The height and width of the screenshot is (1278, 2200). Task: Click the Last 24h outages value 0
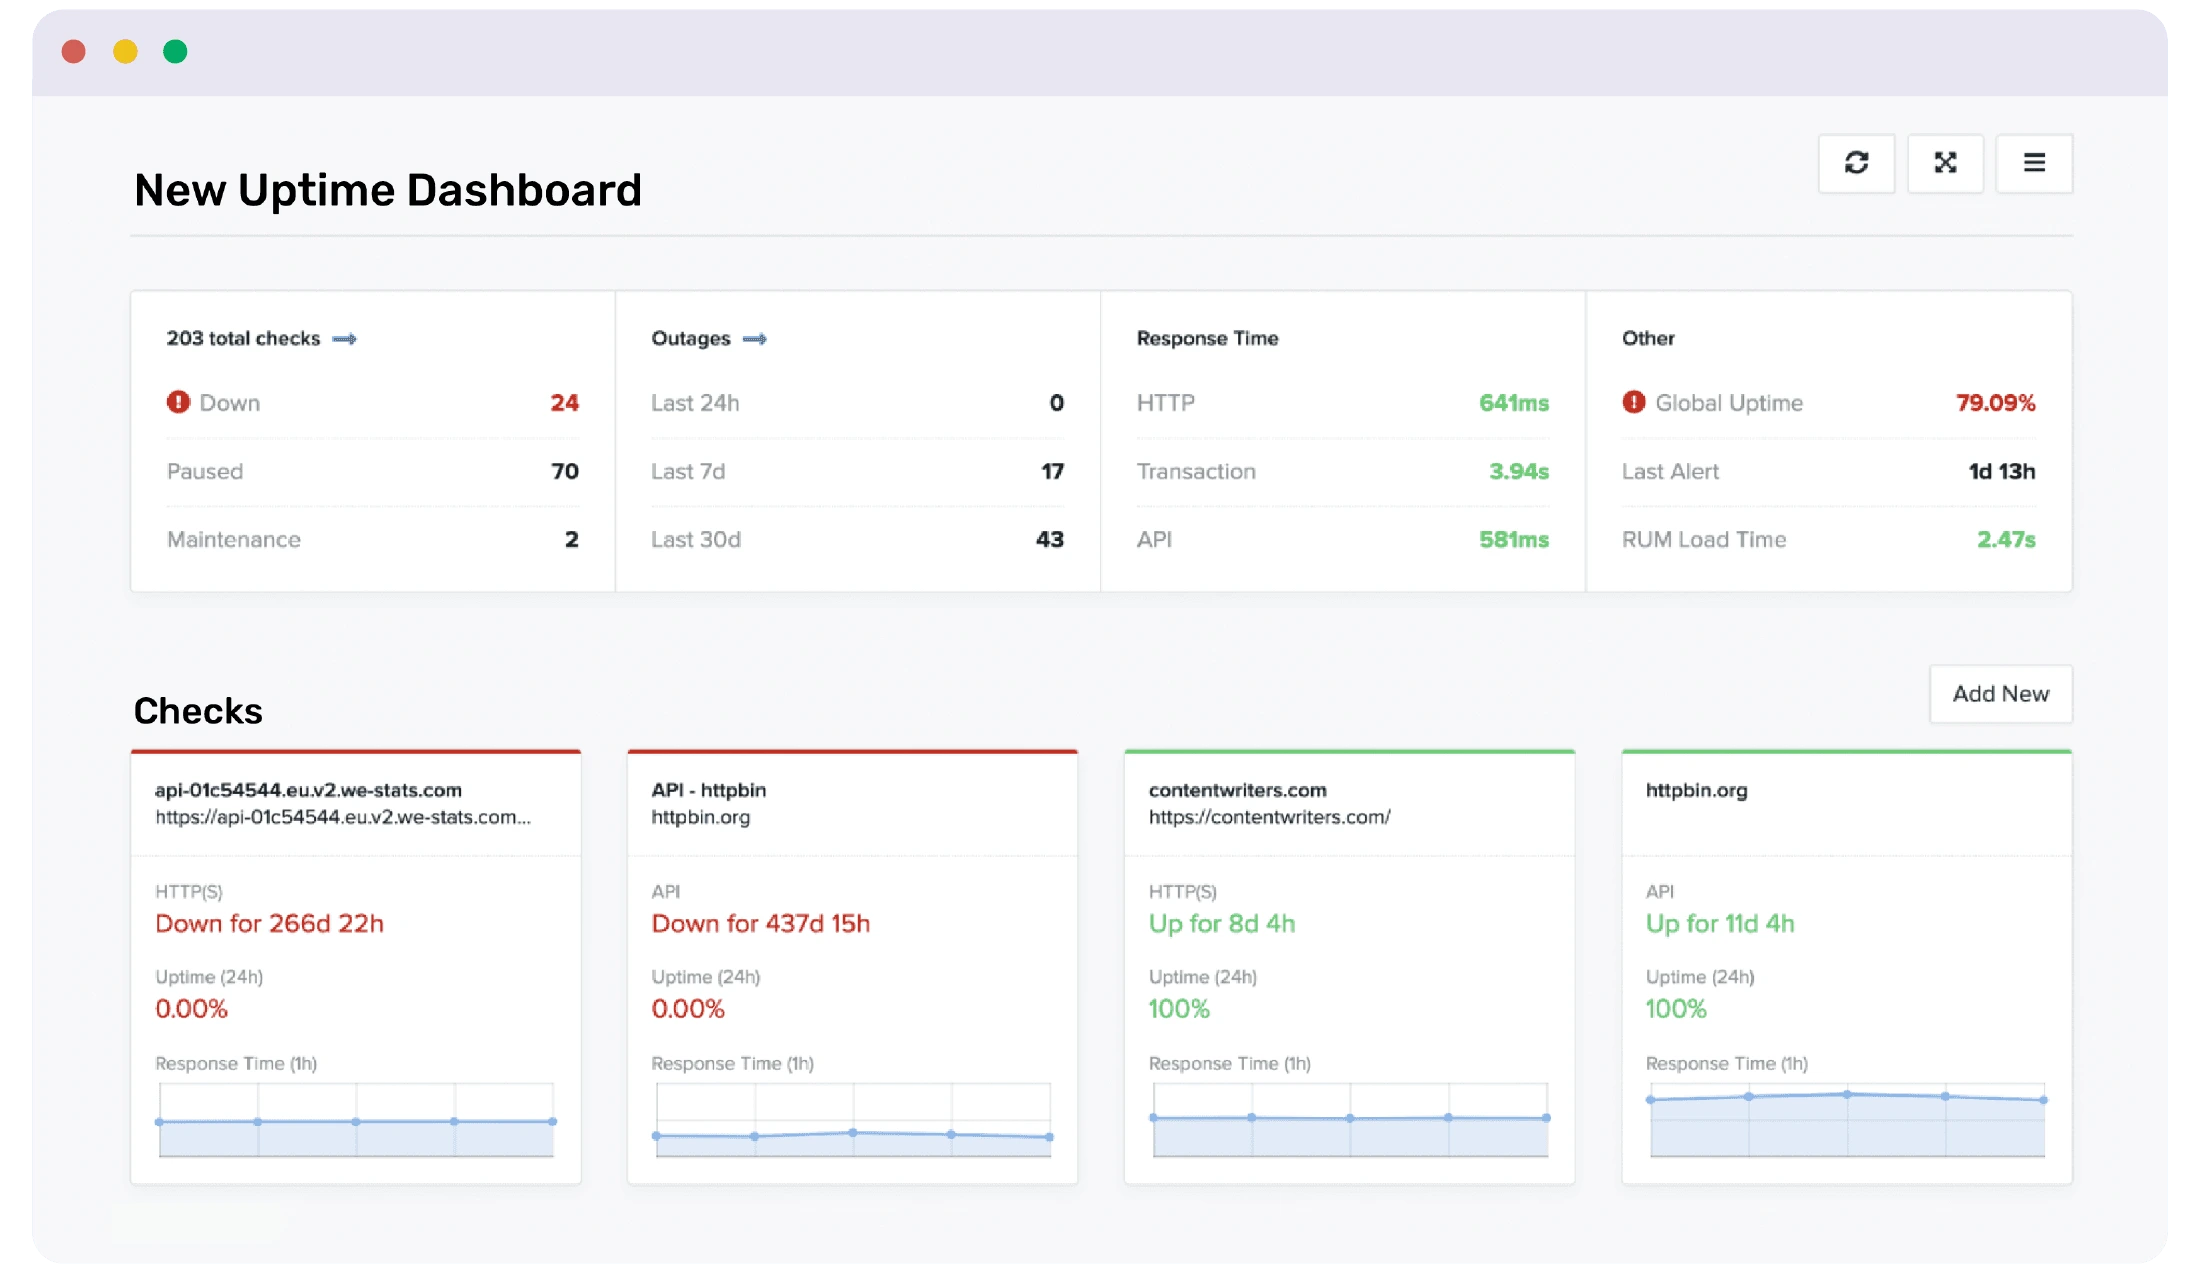pyautogui.click(x=1057, y=403)
